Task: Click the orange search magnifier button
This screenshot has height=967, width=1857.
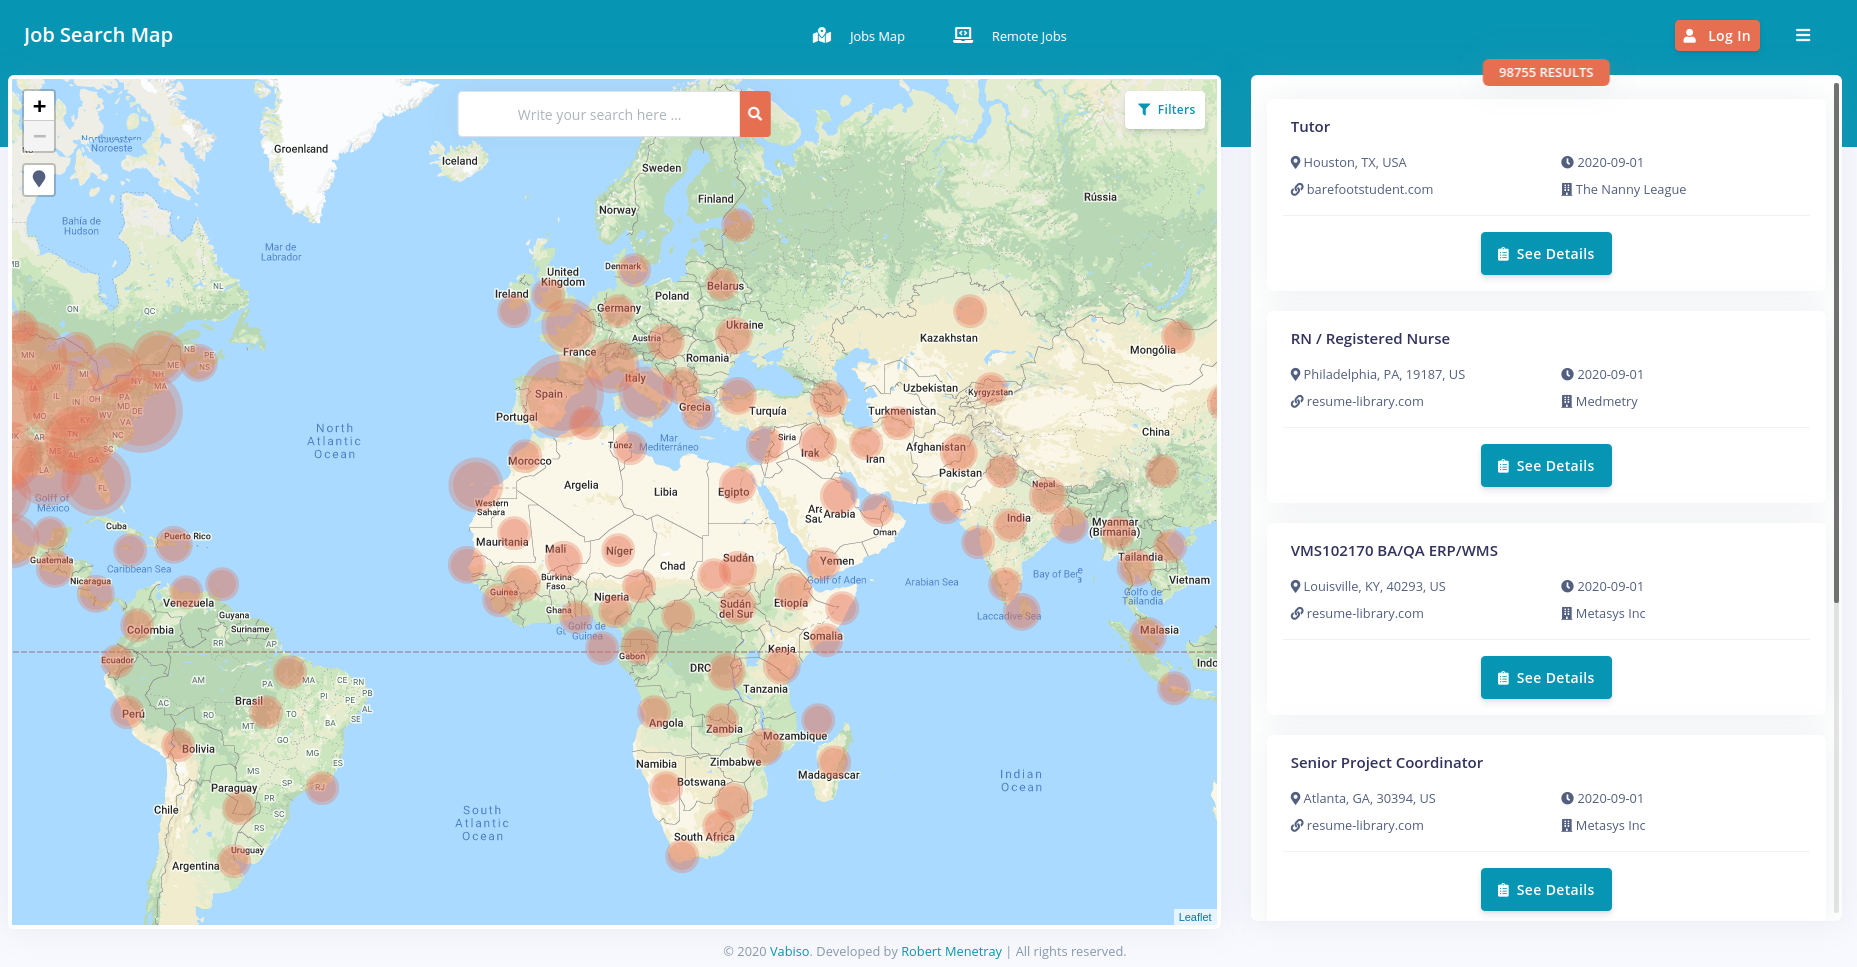Action: [x=755, y=114]
